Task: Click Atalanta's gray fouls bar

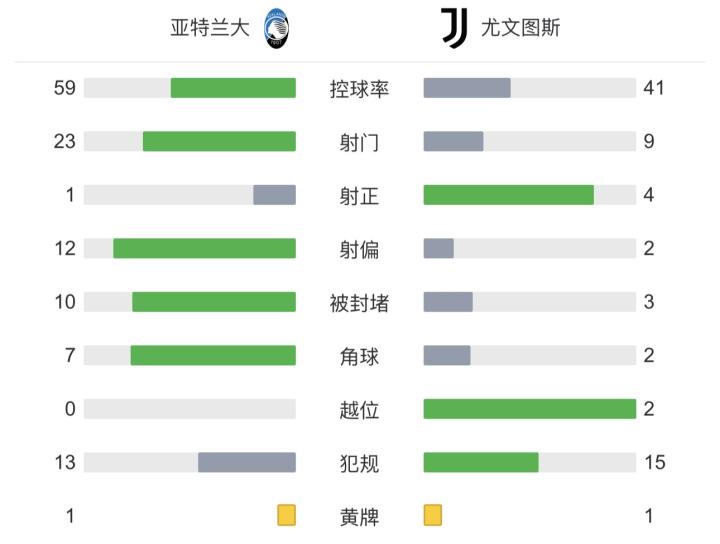Action: [x=247, y=462]
